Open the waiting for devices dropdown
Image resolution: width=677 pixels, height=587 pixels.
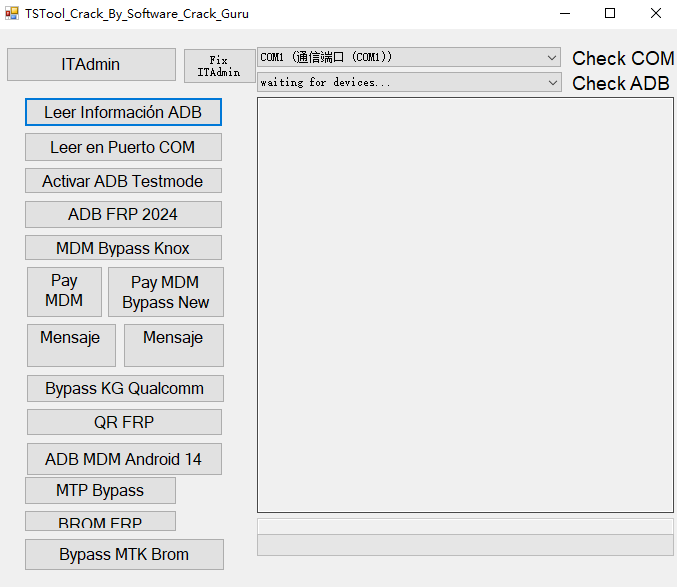[408, 82]
